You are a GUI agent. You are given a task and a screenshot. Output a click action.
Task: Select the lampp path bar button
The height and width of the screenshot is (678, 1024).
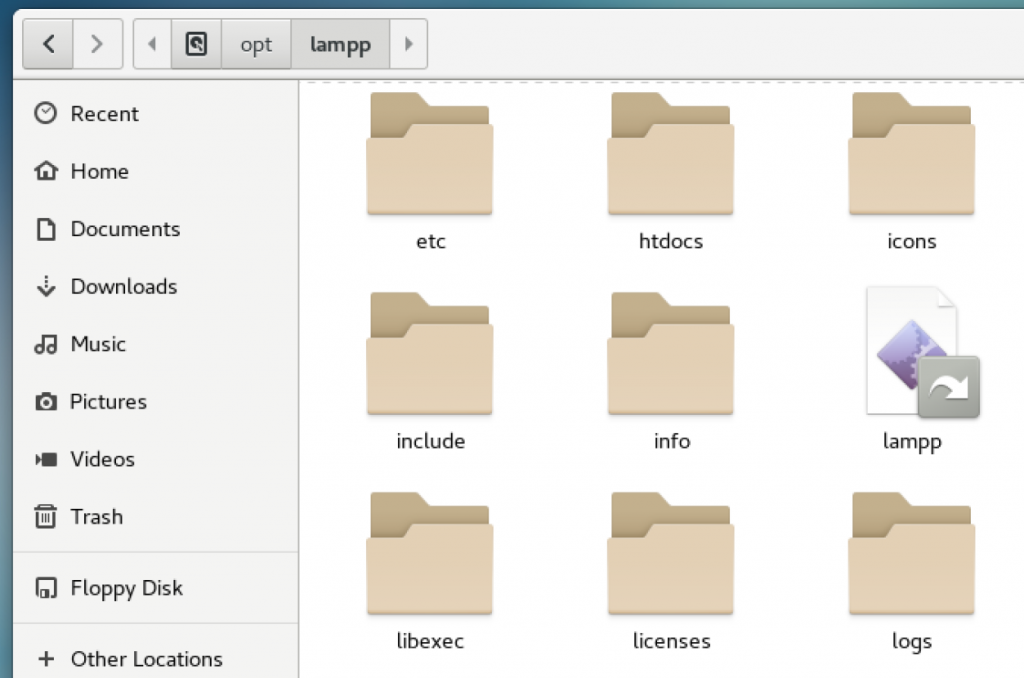tap(340, 45)
